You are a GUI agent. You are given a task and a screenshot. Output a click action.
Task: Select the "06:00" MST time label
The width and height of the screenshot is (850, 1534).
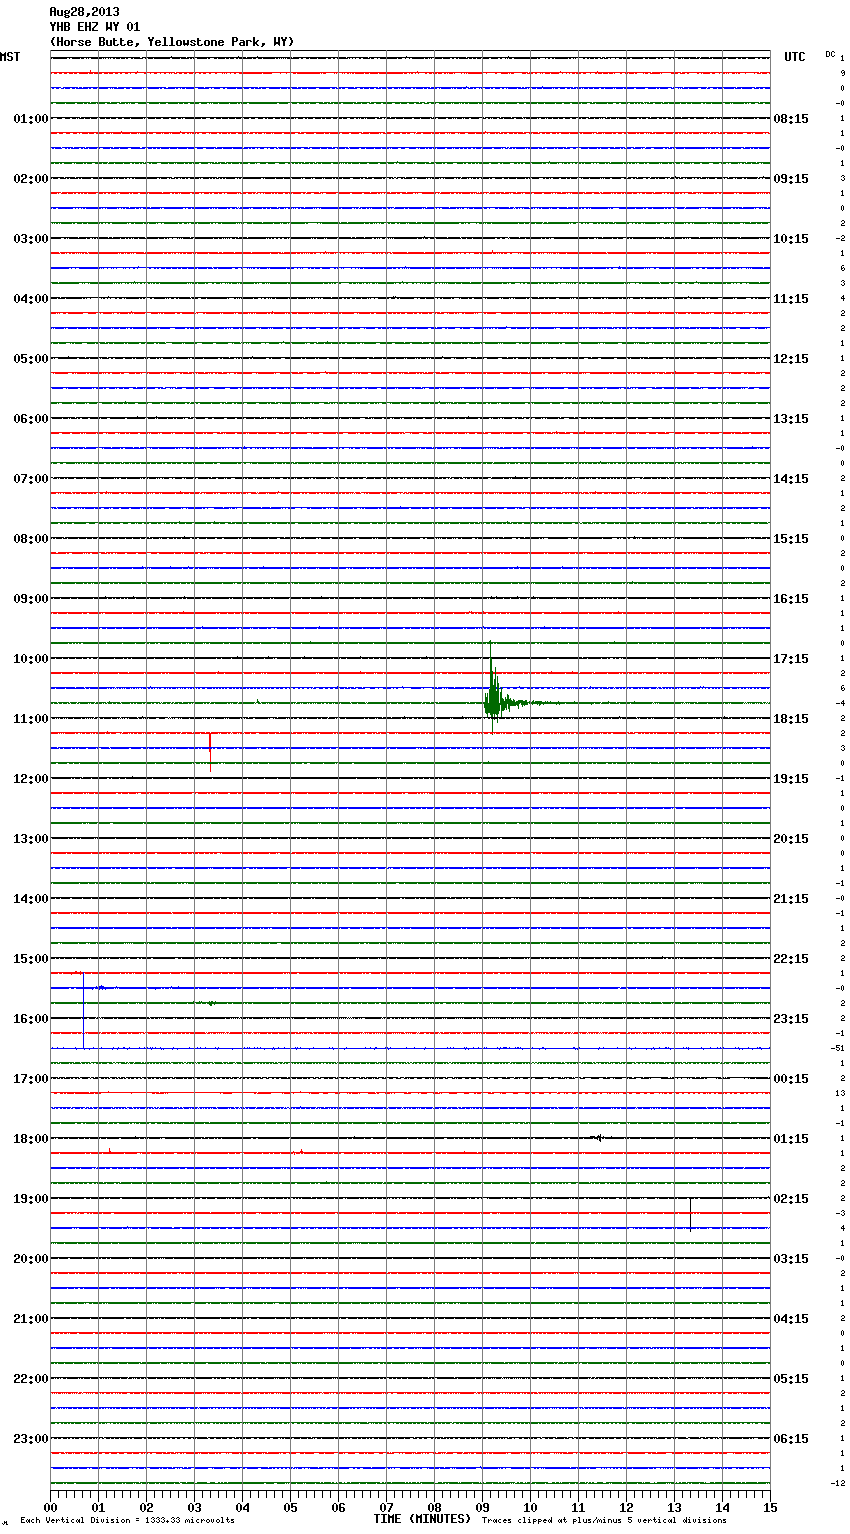pyautogui.click(x=31, y=419)
